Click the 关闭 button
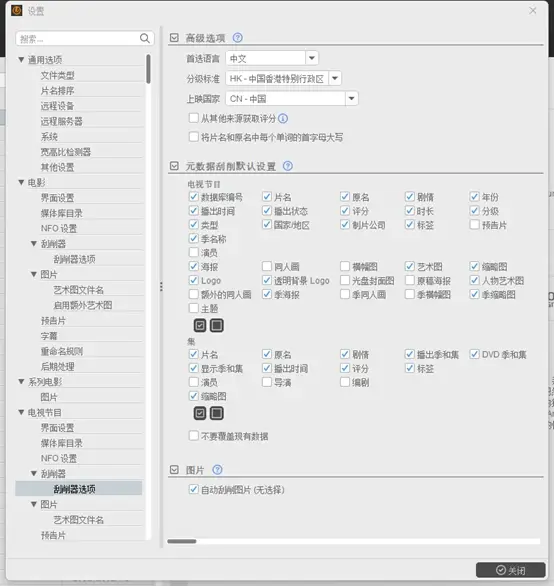 (511, 570)
